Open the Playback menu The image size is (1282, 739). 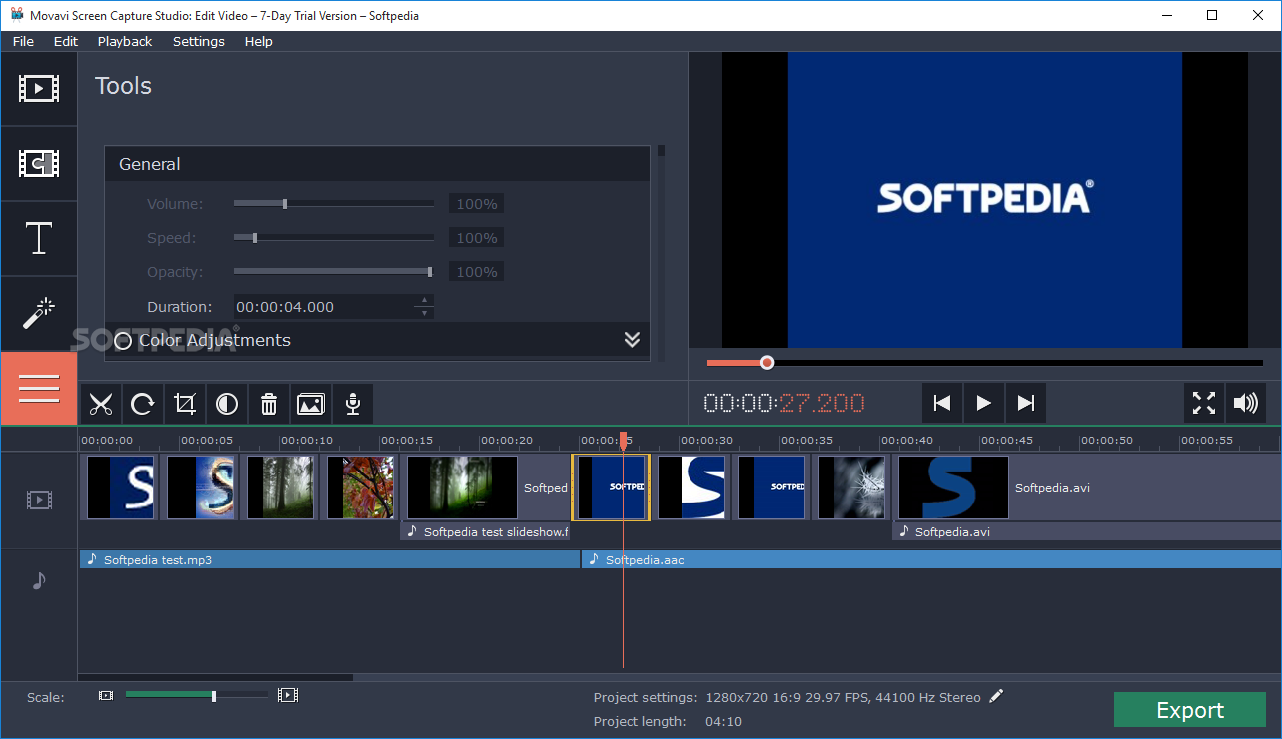tap(125, 41)
